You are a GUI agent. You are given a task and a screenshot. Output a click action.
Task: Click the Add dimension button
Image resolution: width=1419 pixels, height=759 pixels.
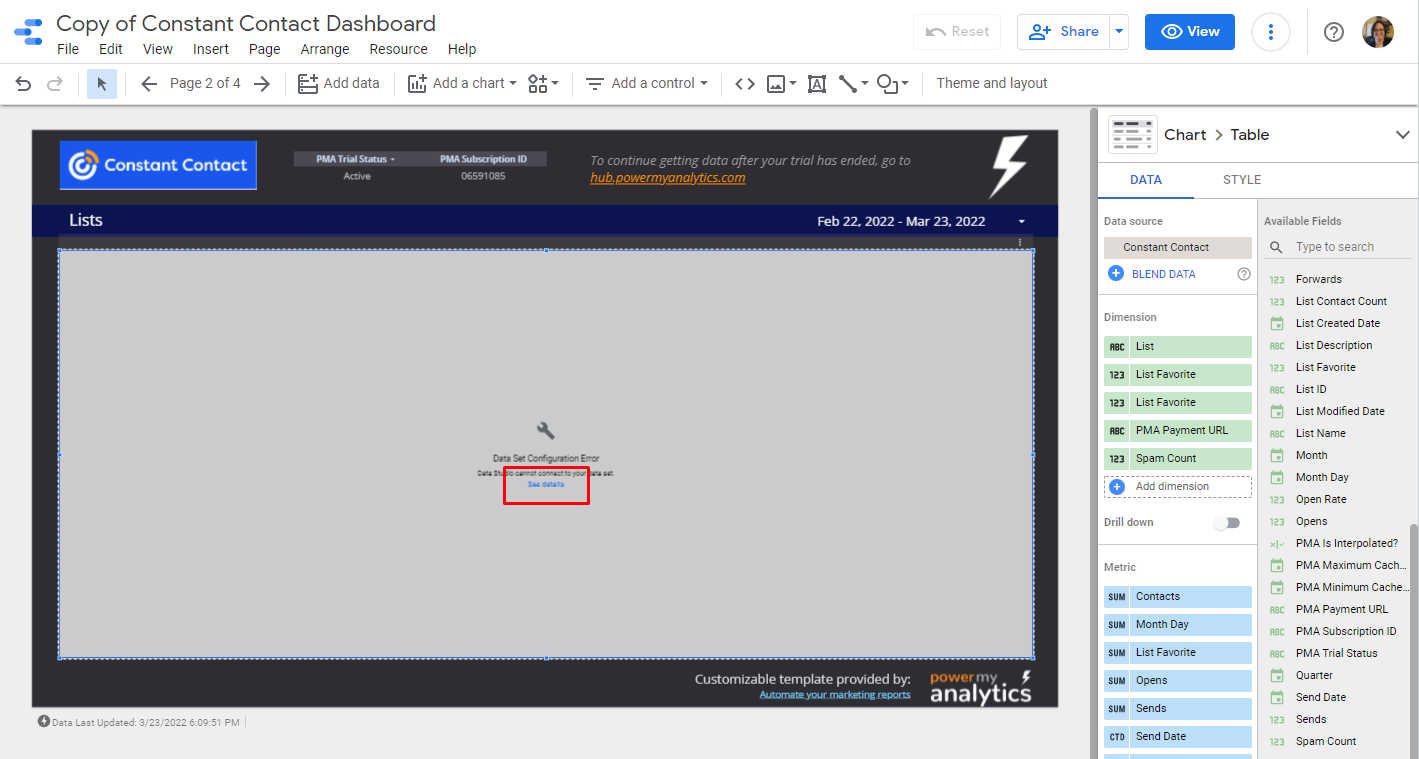pos(1177,487)
